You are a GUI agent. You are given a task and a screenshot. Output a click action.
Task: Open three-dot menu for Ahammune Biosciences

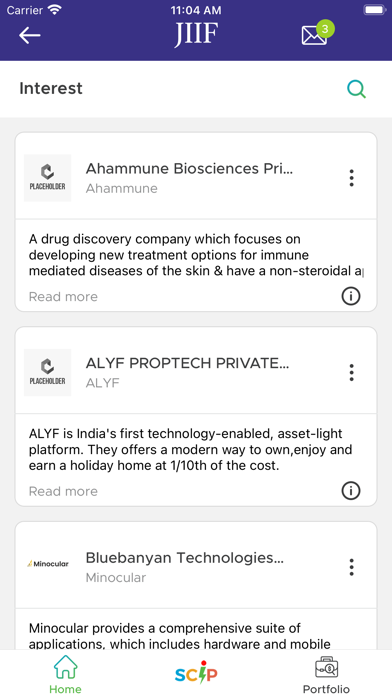point(352,178)
